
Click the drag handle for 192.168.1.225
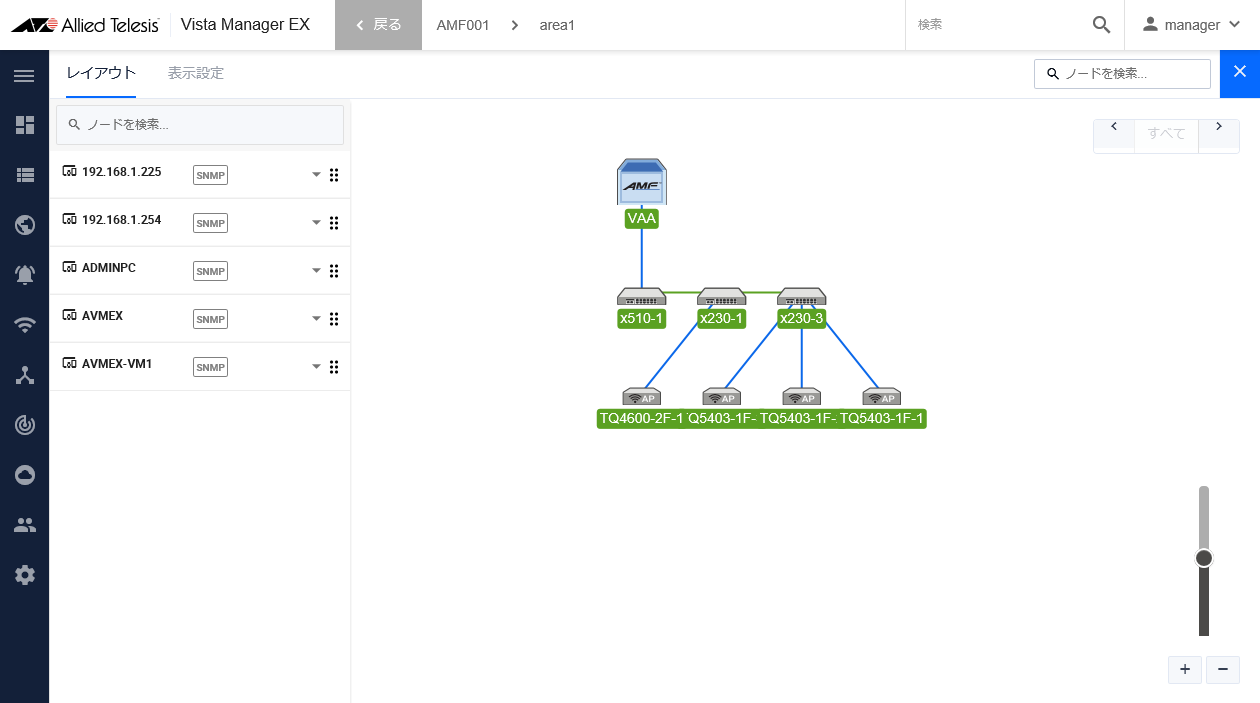click(334, 175)
